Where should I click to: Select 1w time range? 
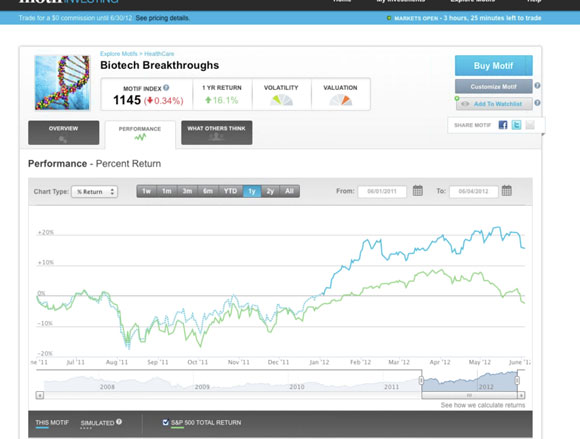coord(146,191)
